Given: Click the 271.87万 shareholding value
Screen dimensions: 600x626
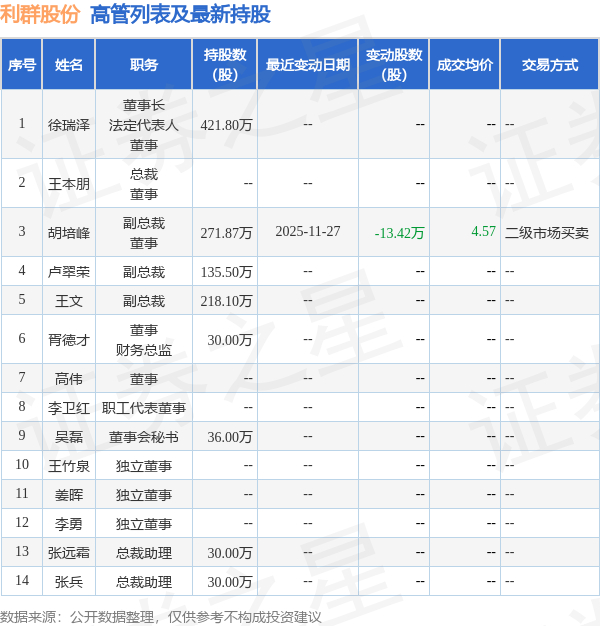Looking at the screenshot, I should click(x=226, y=233).
